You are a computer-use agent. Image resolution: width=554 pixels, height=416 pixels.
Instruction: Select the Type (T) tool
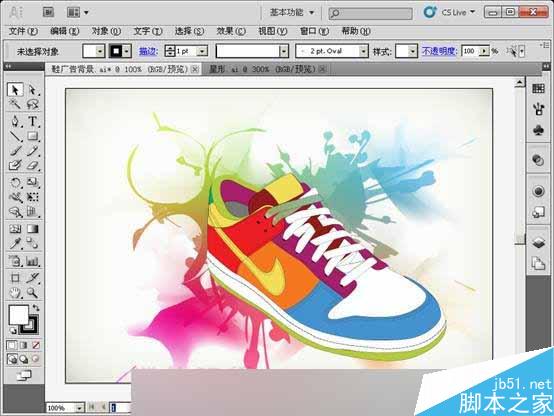[x=33, y=122]
